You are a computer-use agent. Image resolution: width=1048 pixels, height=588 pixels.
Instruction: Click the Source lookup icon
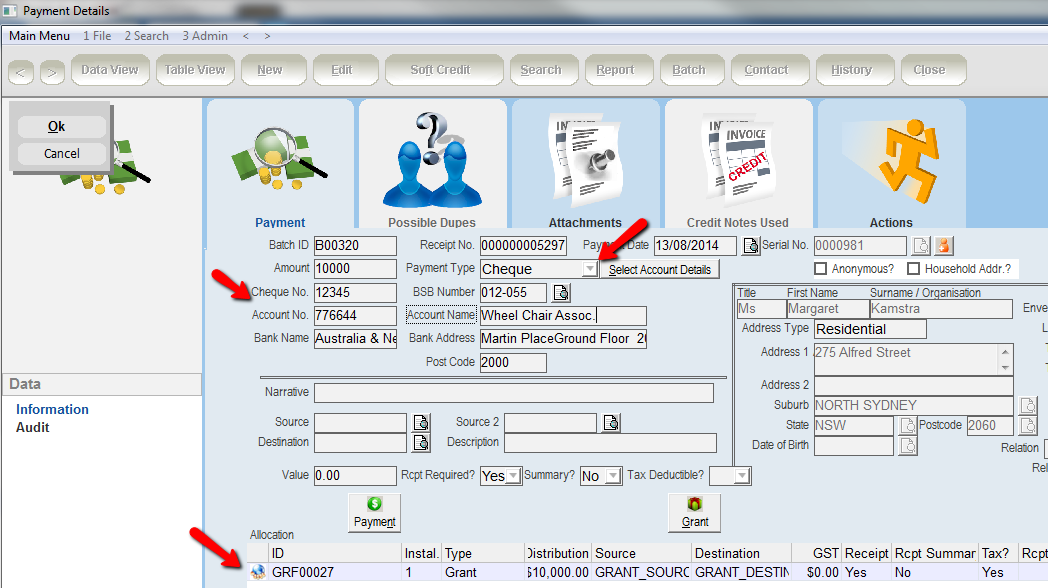click(421, 423)
